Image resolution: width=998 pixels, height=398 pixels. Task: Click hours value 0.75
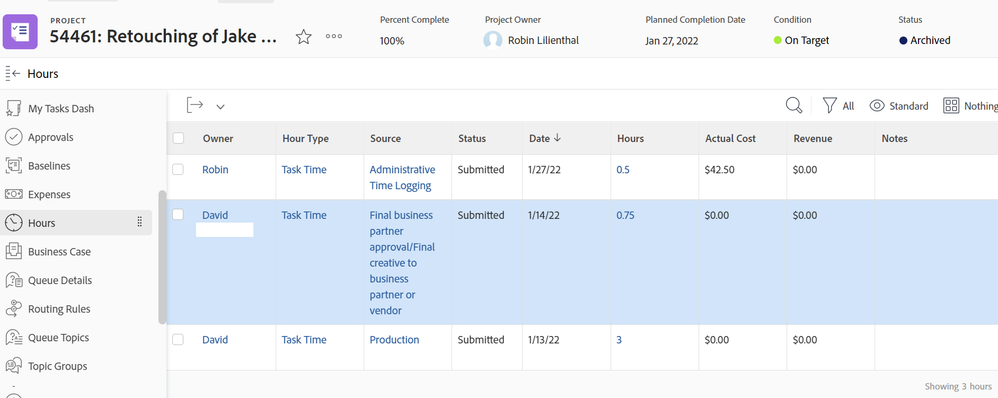coord(625,215)
